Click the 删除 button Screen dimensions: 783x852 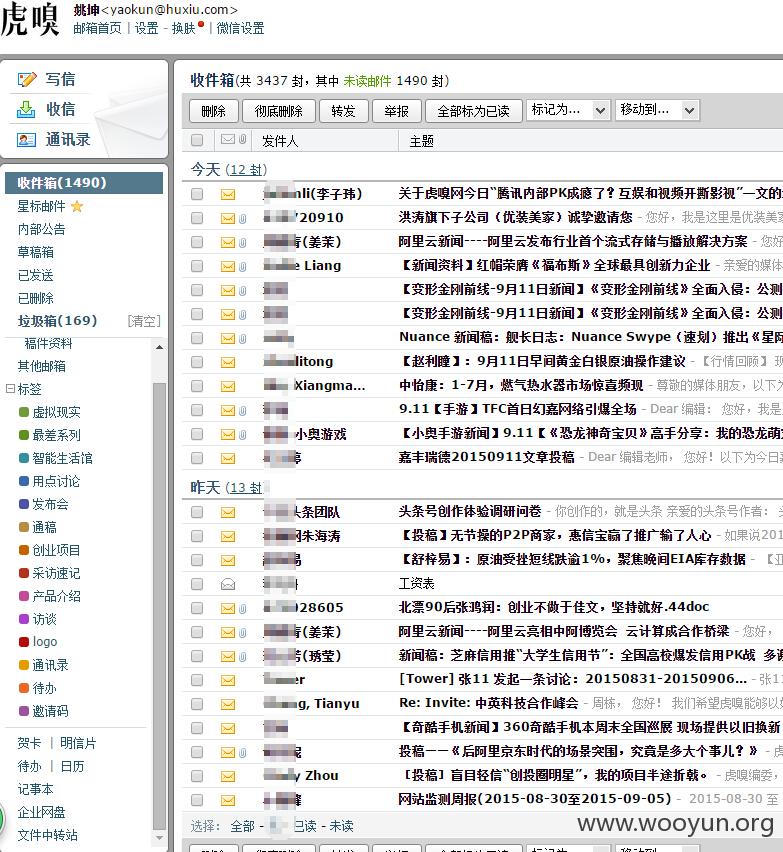[213, 111]
